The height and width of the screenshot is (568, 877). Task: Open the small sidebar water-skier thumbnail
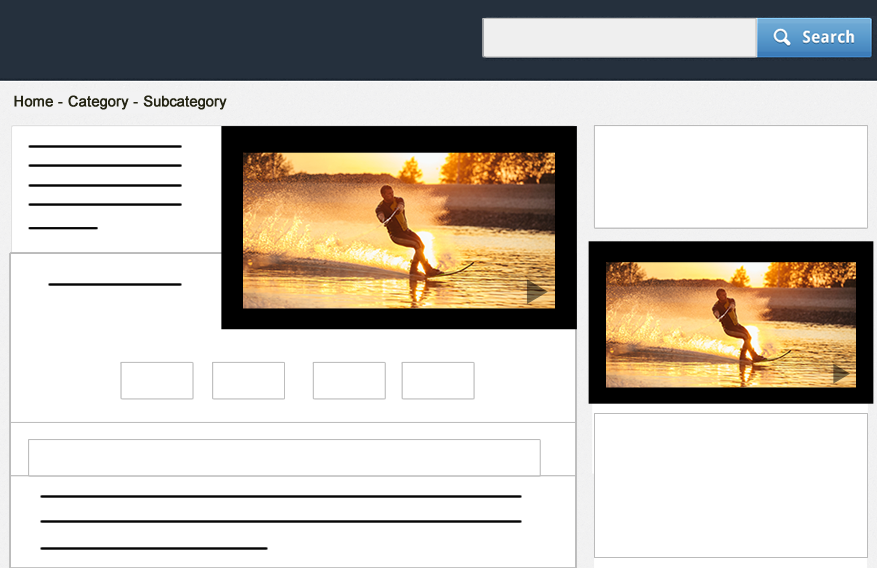click(730, 323)
